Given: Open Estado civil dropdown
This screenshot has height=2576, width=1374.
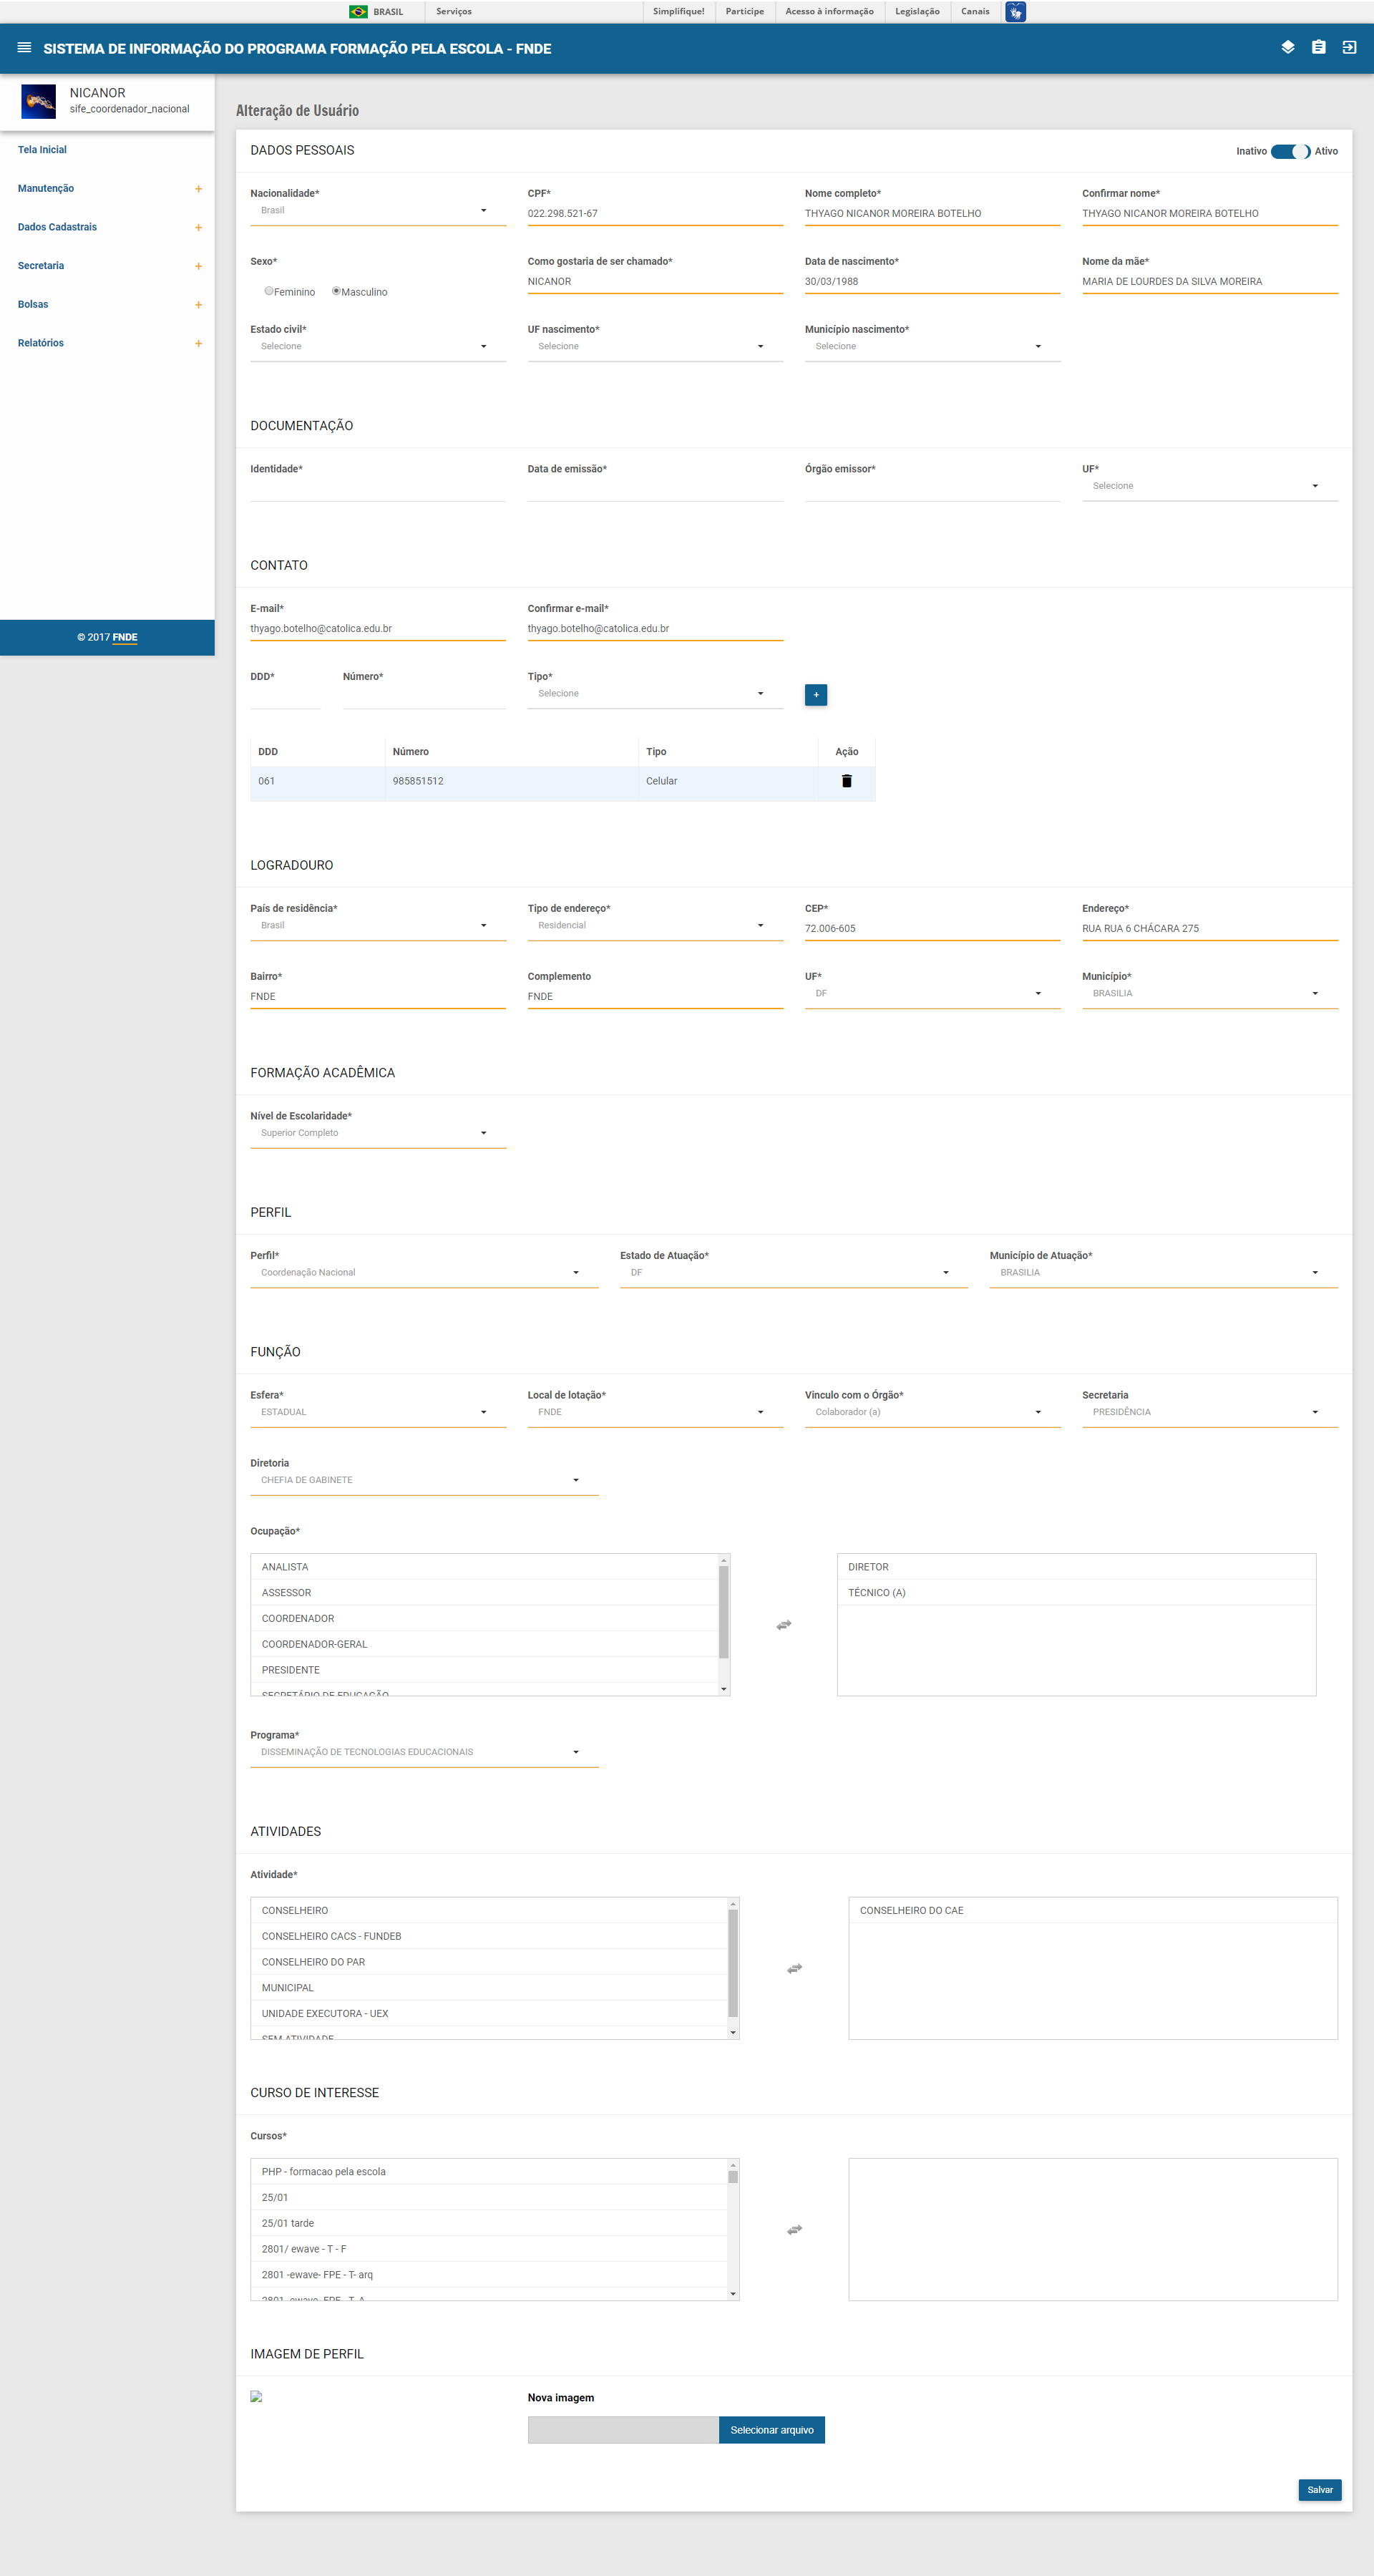Looking at the screenshot, I should 377,347.
